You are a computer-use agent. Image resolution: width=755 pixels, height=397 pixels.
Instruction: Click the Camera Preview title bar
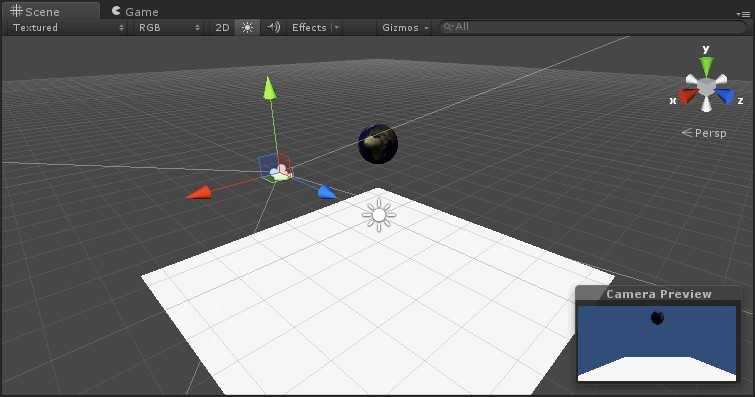click(658, 294)
